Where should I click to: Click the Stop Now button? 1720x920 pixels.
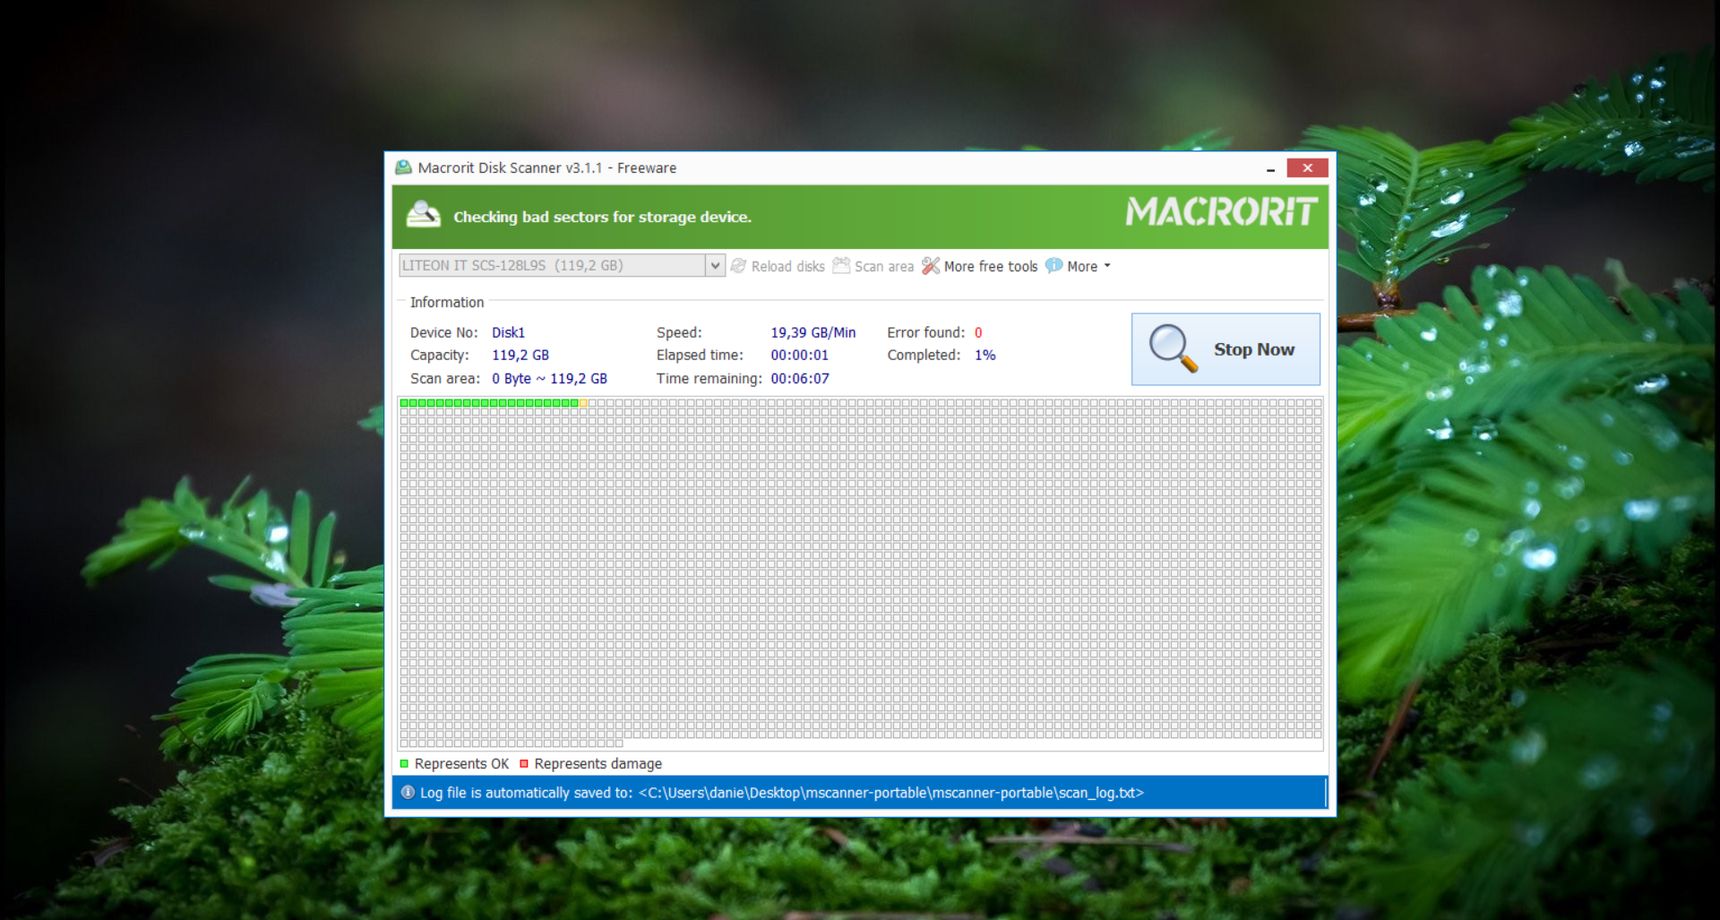click(x=1225, y=349)
